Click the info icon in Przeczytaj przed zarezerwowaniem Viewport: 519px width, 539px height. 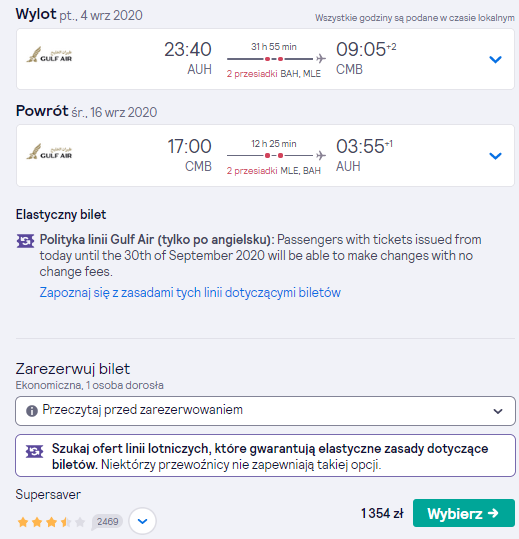click(32, 411)
